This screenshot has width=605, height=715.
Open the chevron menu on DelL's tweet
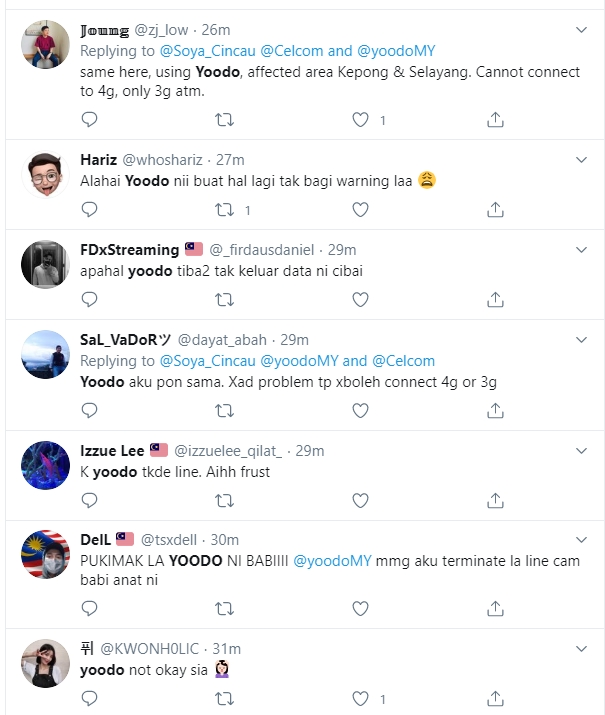coord(581,539)
